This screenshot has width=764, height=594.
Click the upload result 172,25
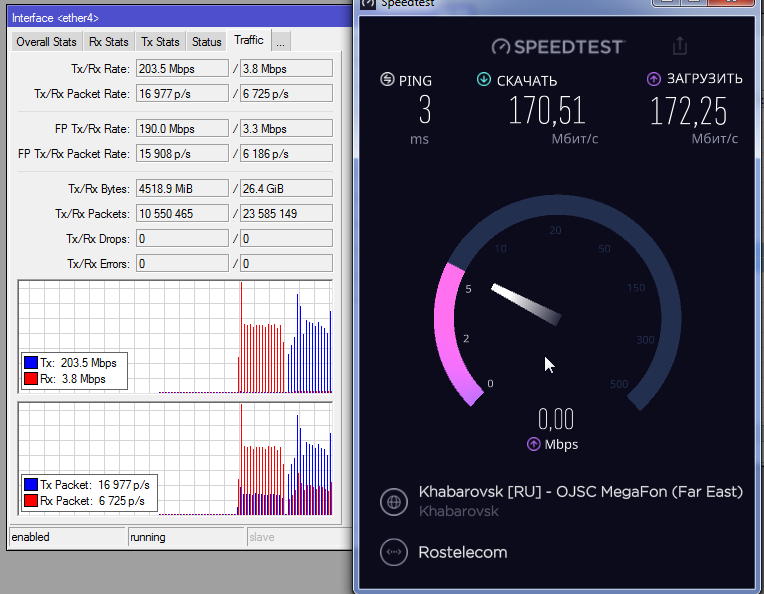(x=688, y=111)
